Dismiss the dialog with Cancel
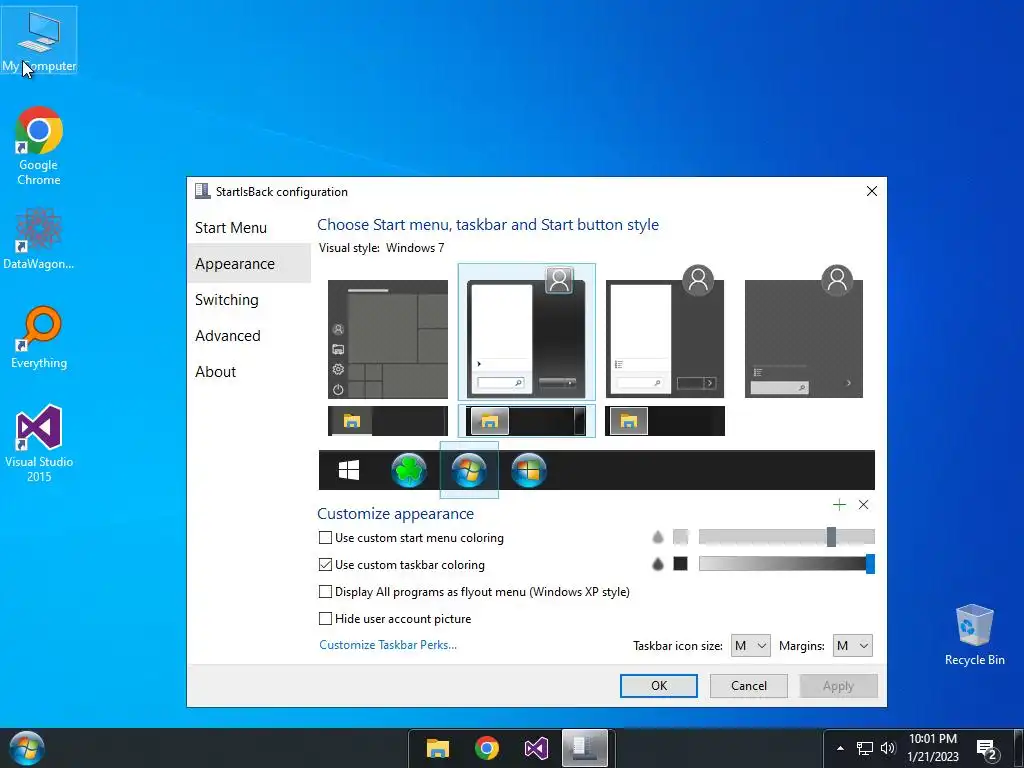Viewport: 1024px width, 768px height. tap(748, 686)
